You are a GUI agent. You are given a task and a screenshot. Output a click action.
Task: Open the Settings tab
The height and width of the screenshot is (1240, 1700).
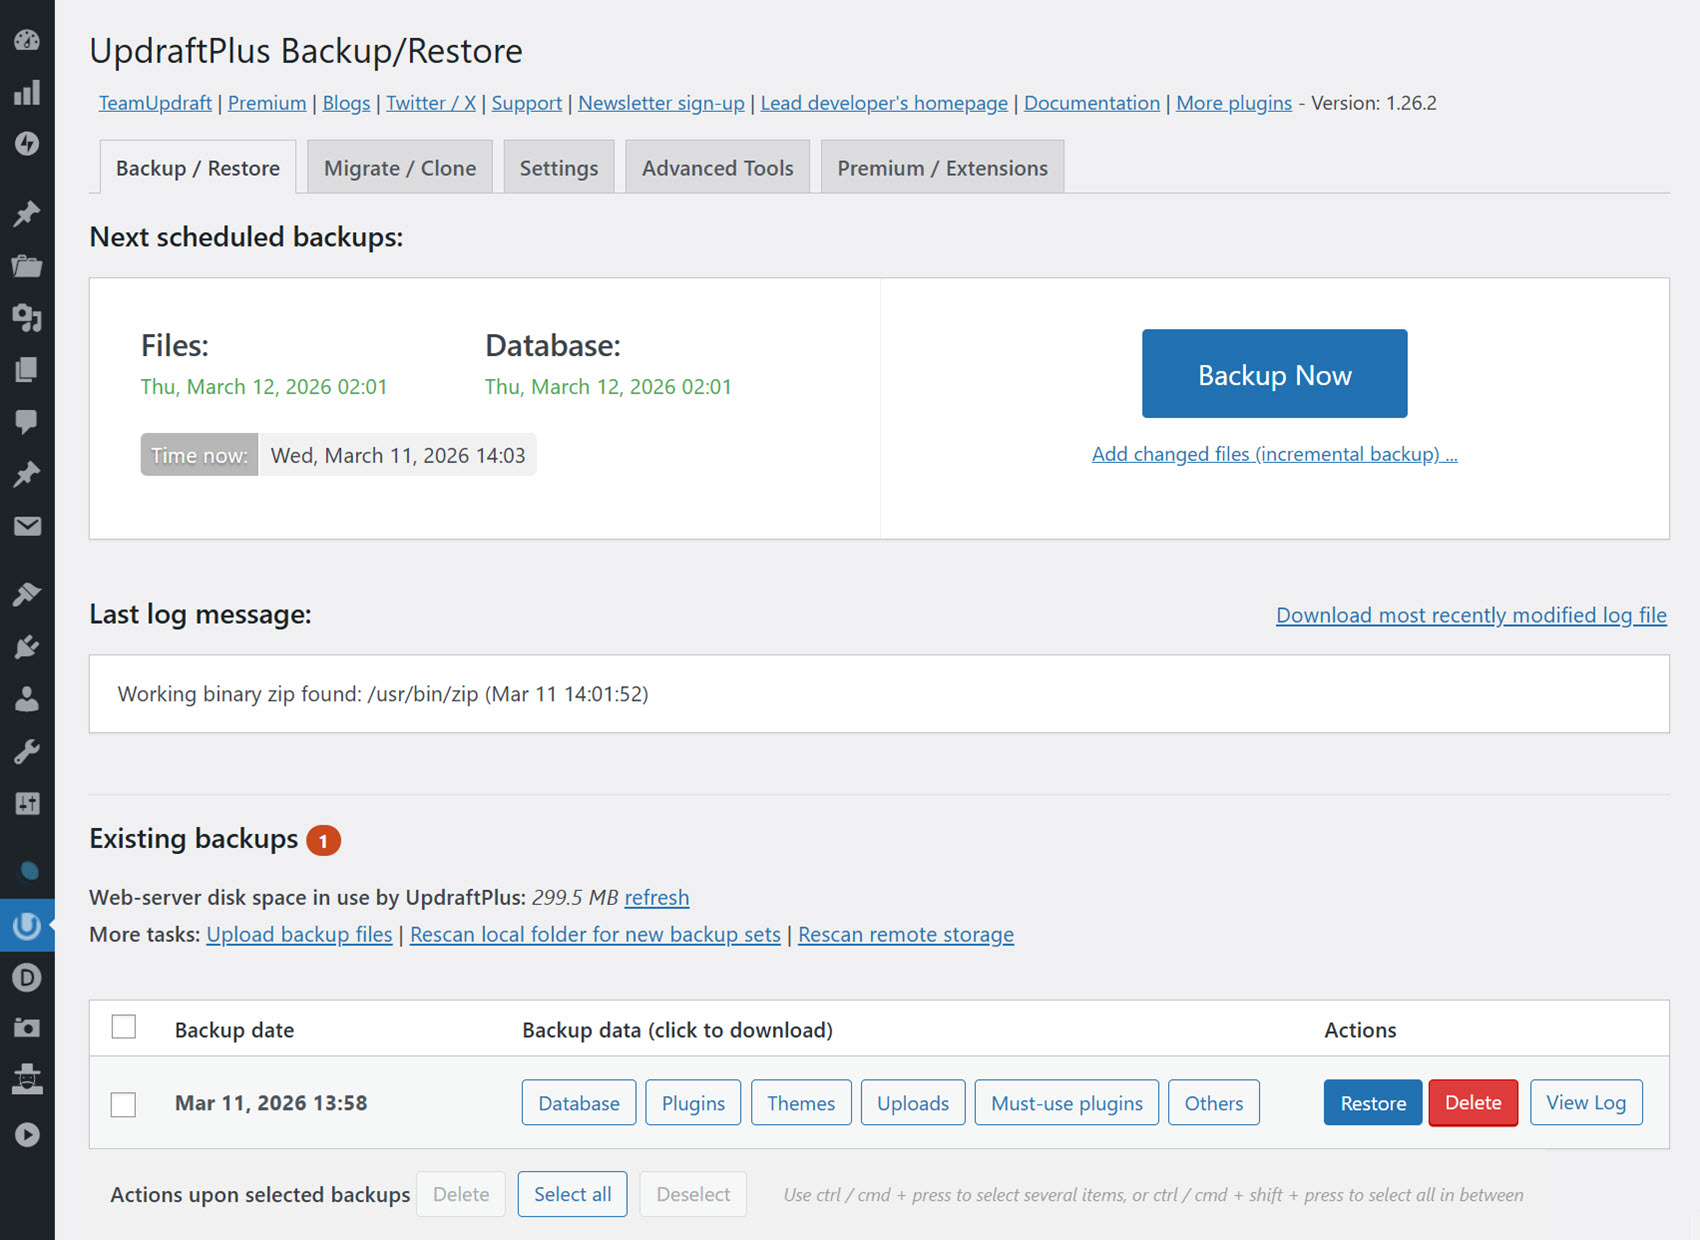559,168
